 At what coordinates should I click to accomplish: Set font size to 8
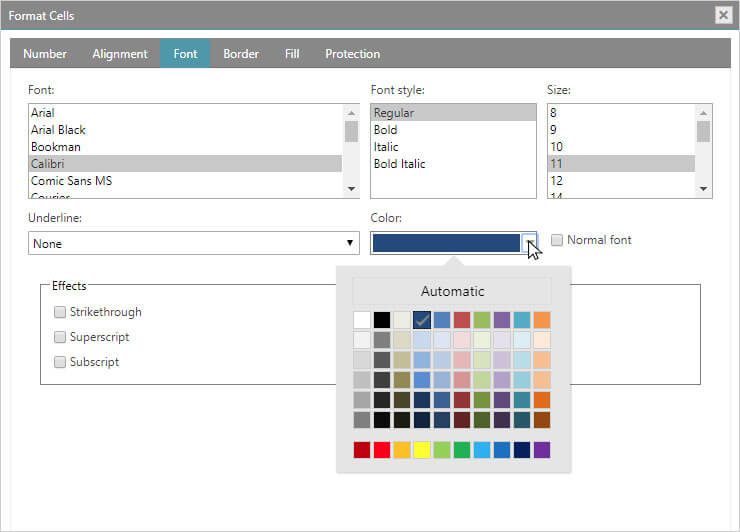[621, 113]
